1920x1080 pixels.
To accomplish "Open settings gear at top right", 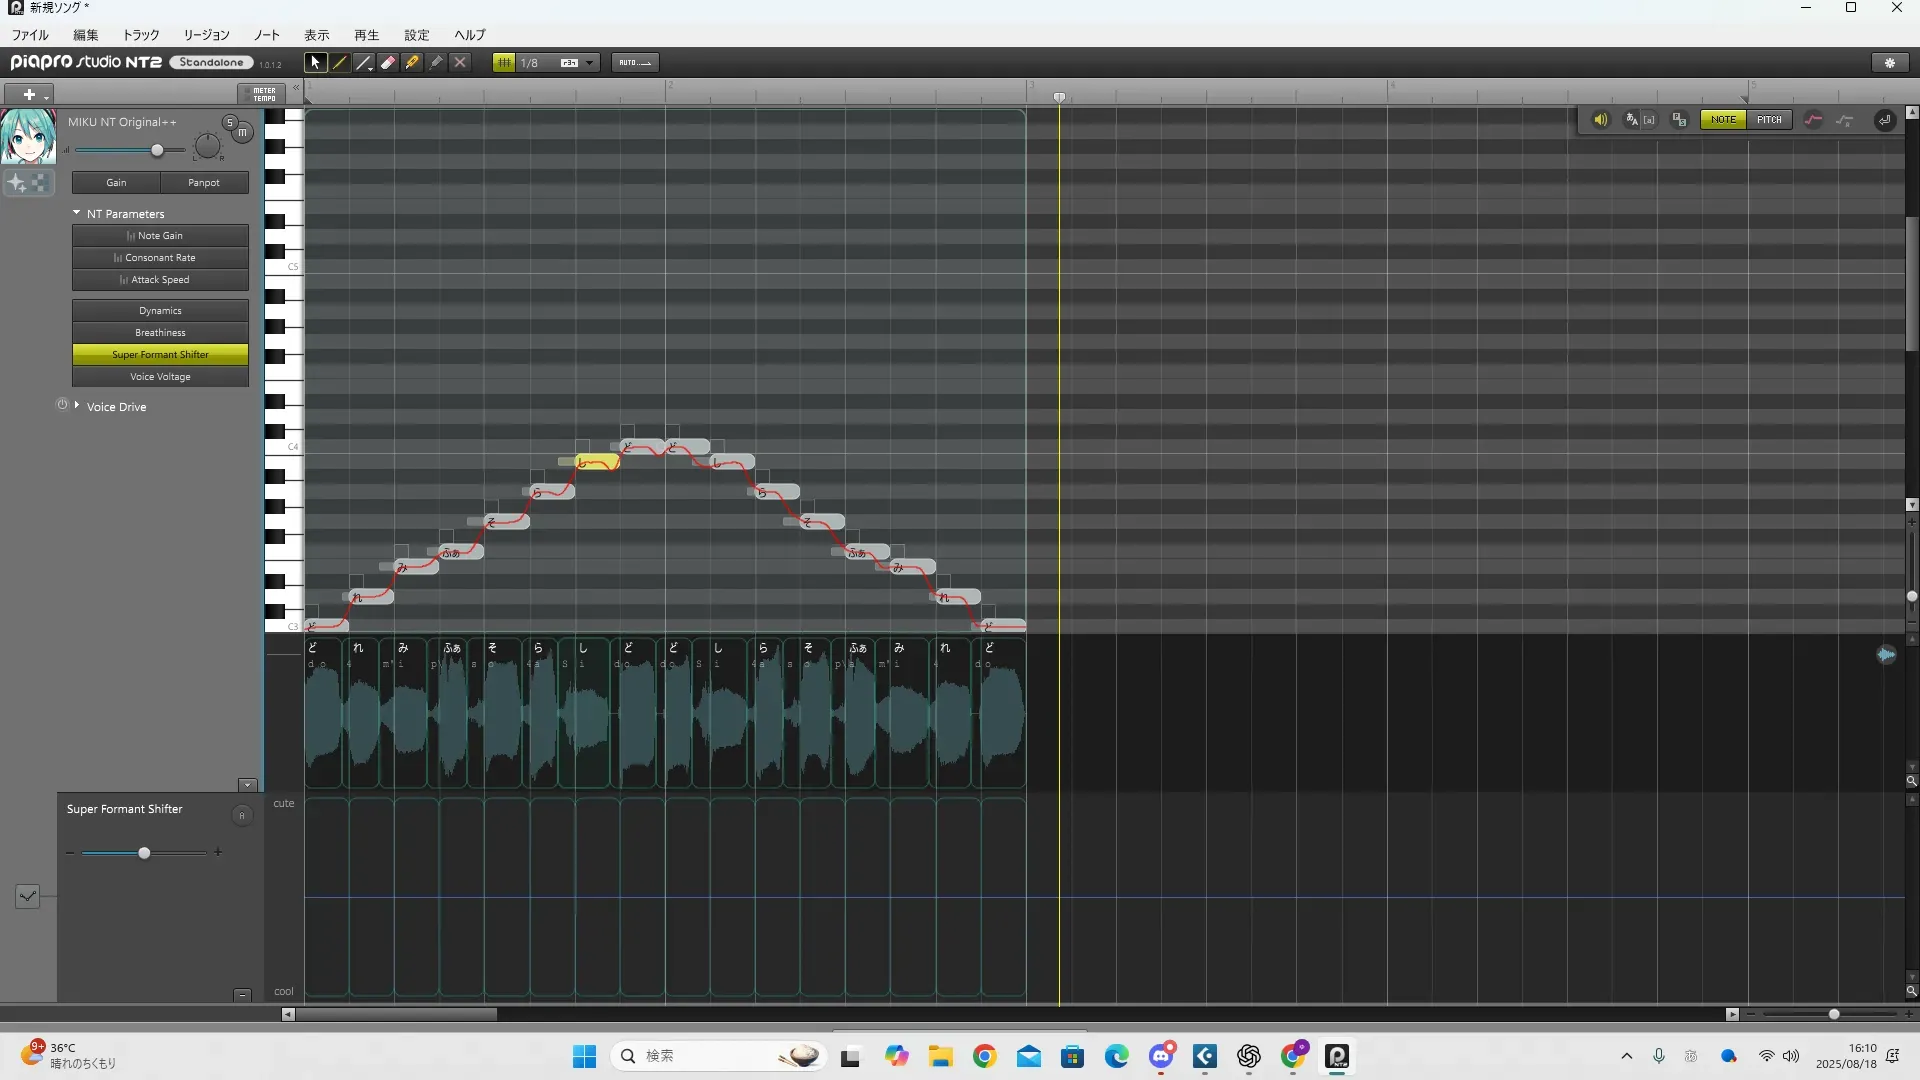I will pos(1890,62).
